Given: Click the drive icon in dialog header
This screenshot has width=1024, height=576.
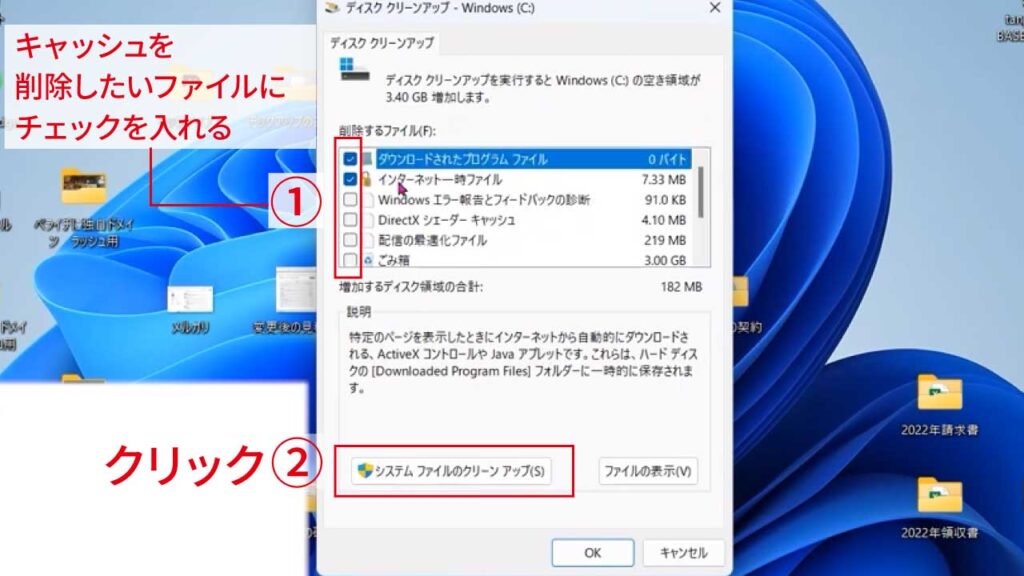Looking at the screenshot, I should click(355, 70).
